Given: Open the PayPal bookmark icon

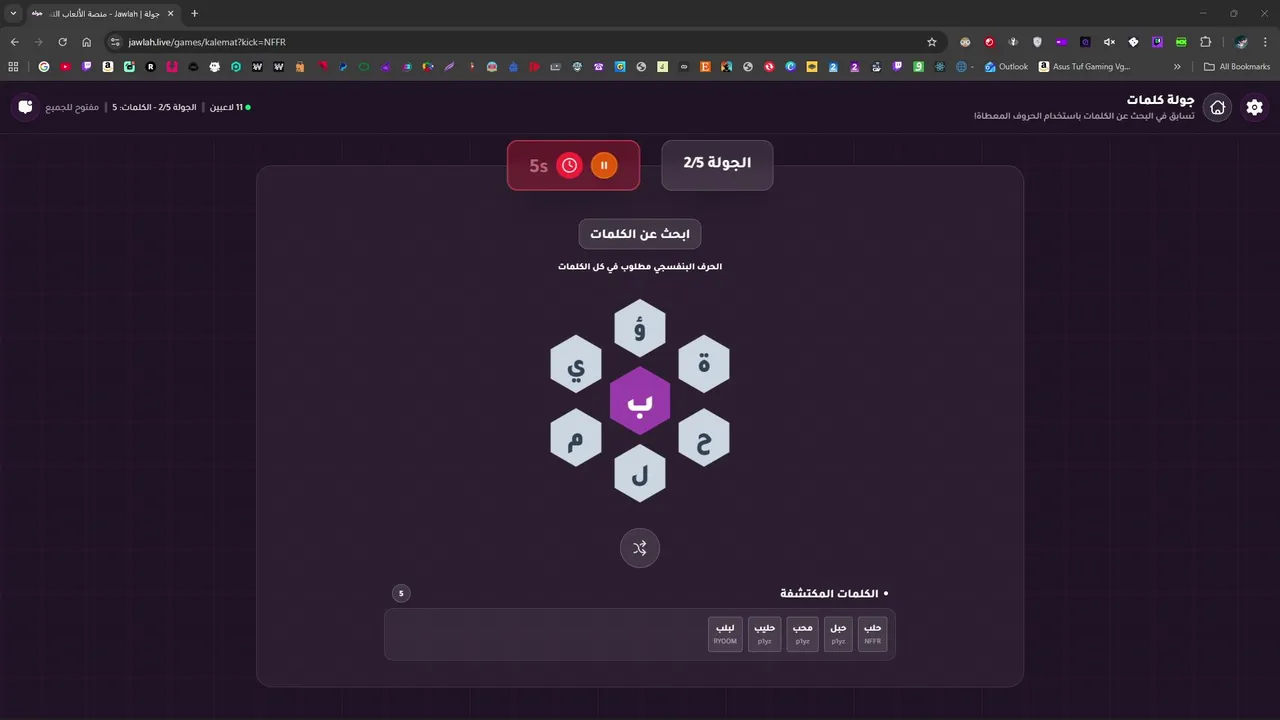Looking at the screenshot, I should [x=343, y=67].
